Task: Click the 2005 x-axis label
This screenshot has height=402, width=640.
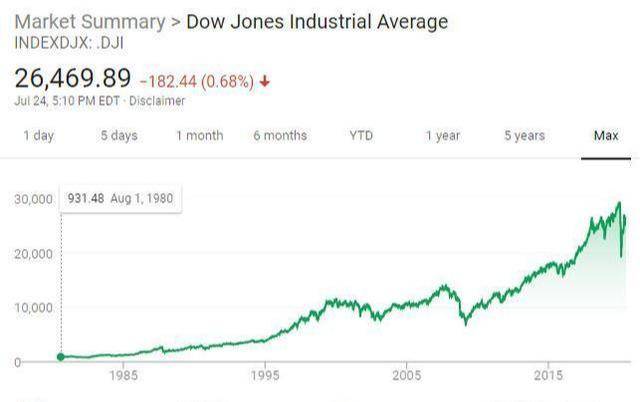Action: (406, 377)
